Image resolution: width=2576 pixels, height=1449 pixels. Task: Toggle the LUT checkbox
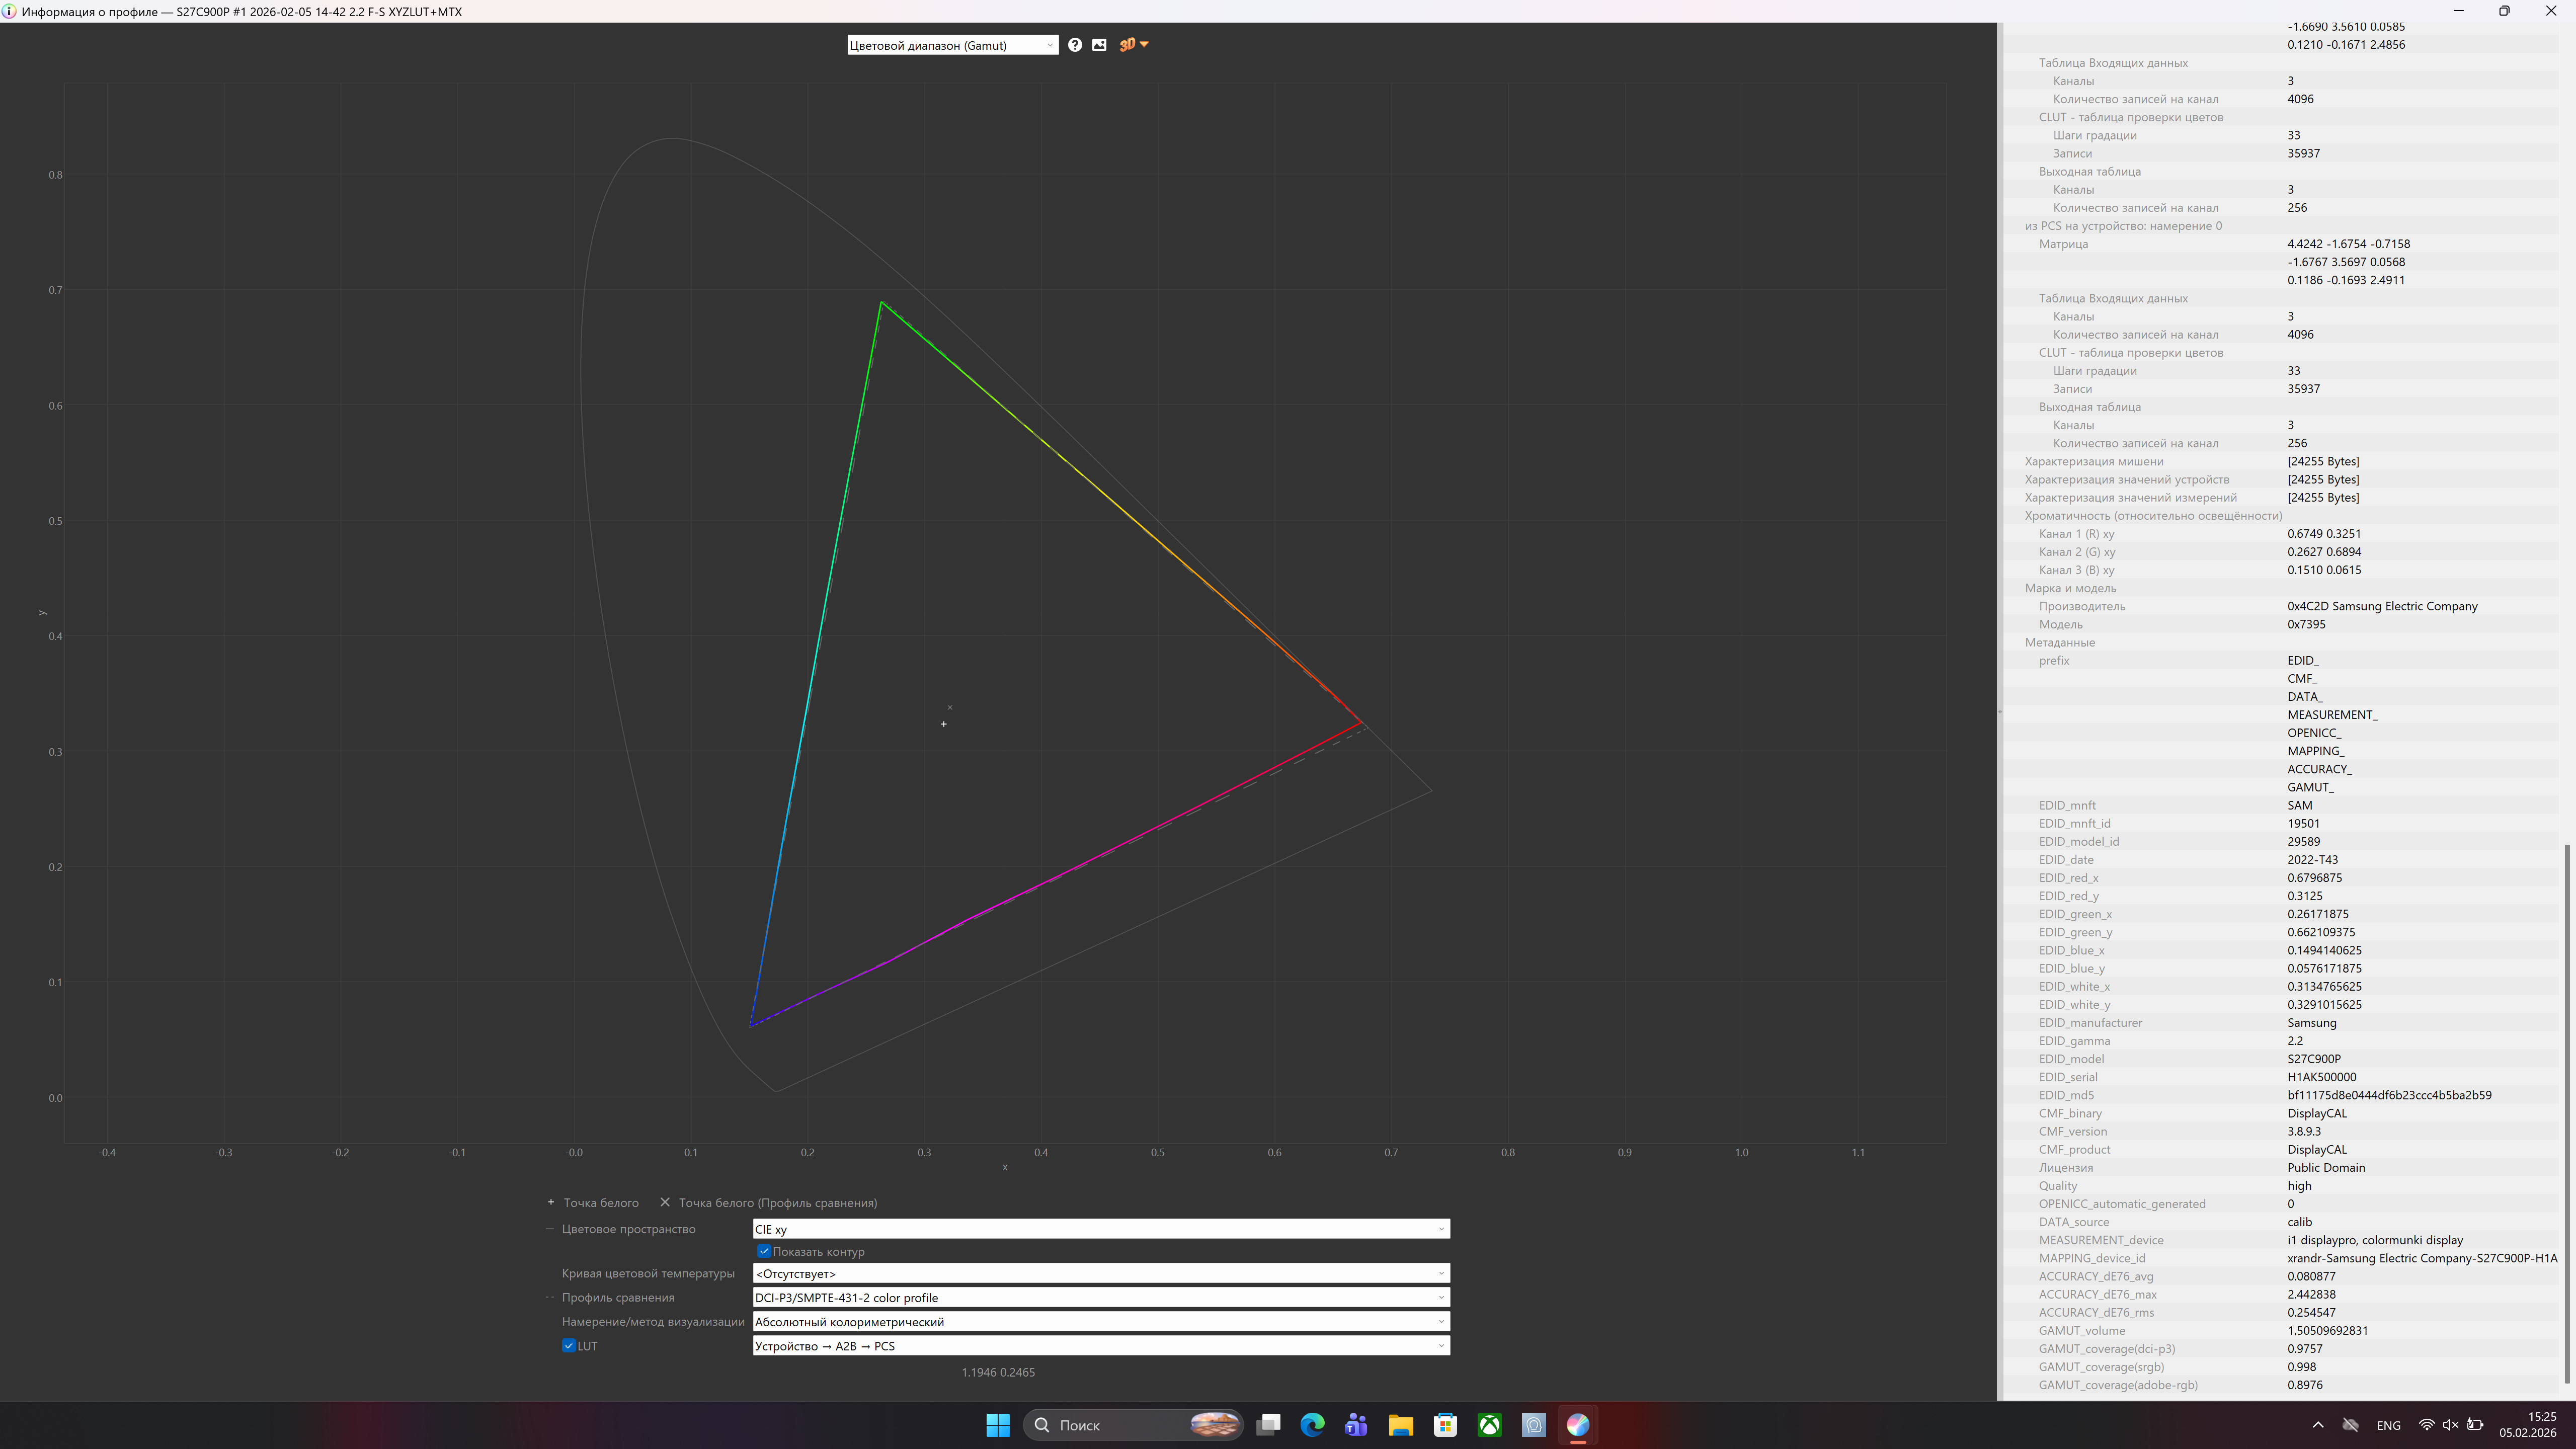569,1346
